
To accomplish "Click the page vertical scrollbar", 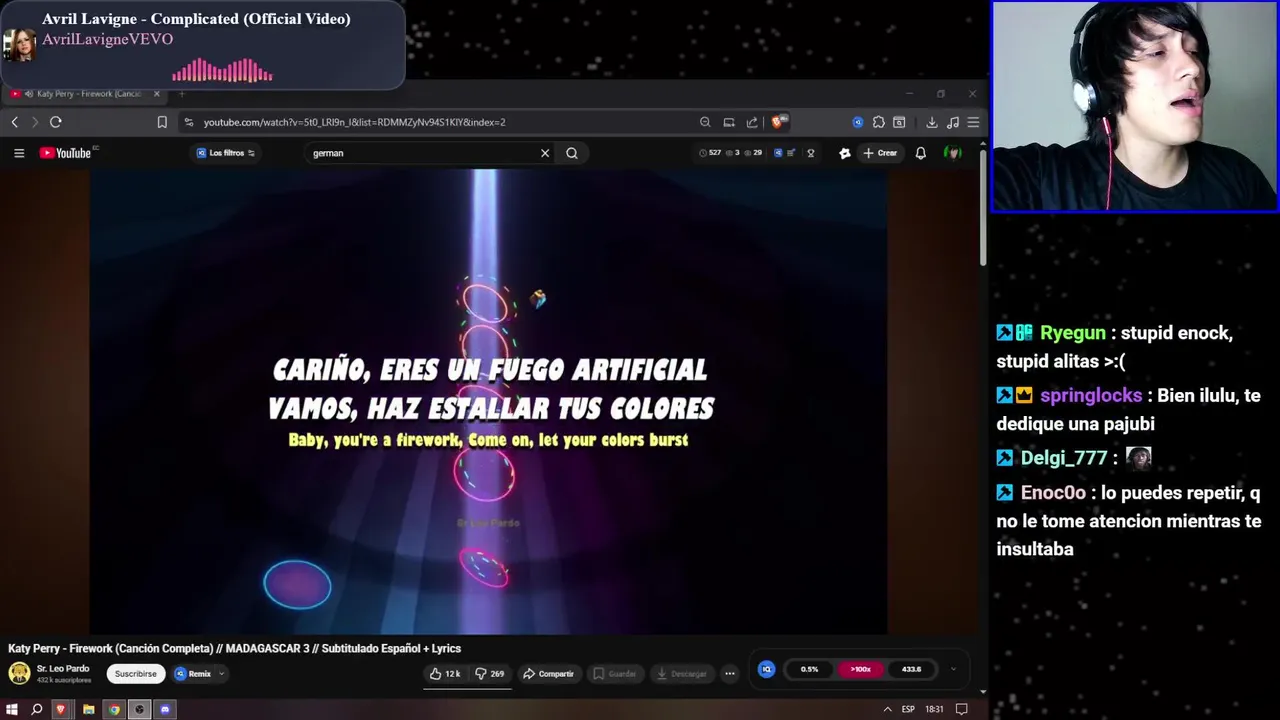I will tap(983, 208).
